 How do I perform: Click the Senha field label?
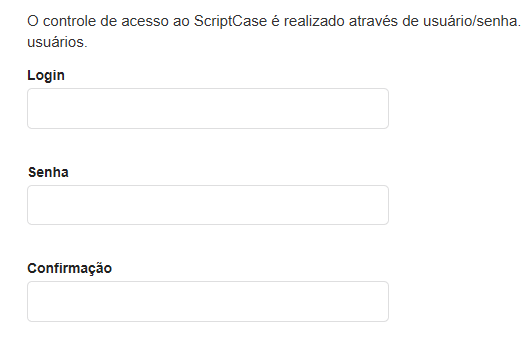click(48, 172)
